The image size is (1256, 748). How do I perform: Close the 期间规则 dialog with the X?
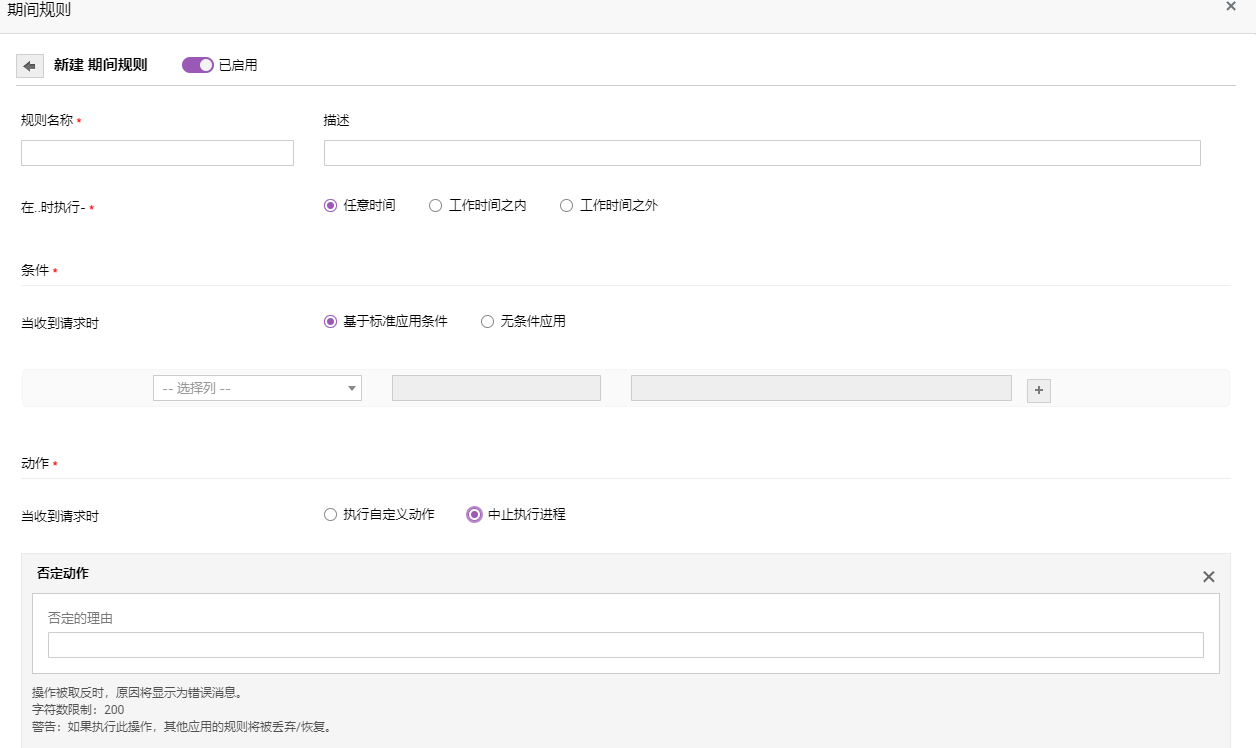click(x=1231, y=6)
